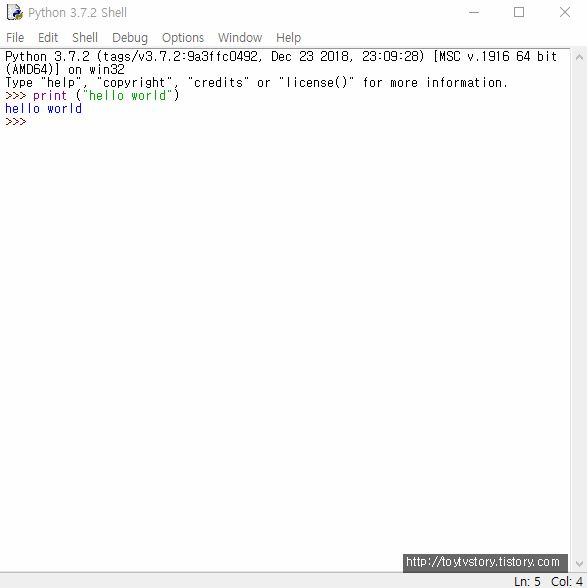
Task: Click the (AMD64)] on win32 line
Action: [x=65, y=70]
